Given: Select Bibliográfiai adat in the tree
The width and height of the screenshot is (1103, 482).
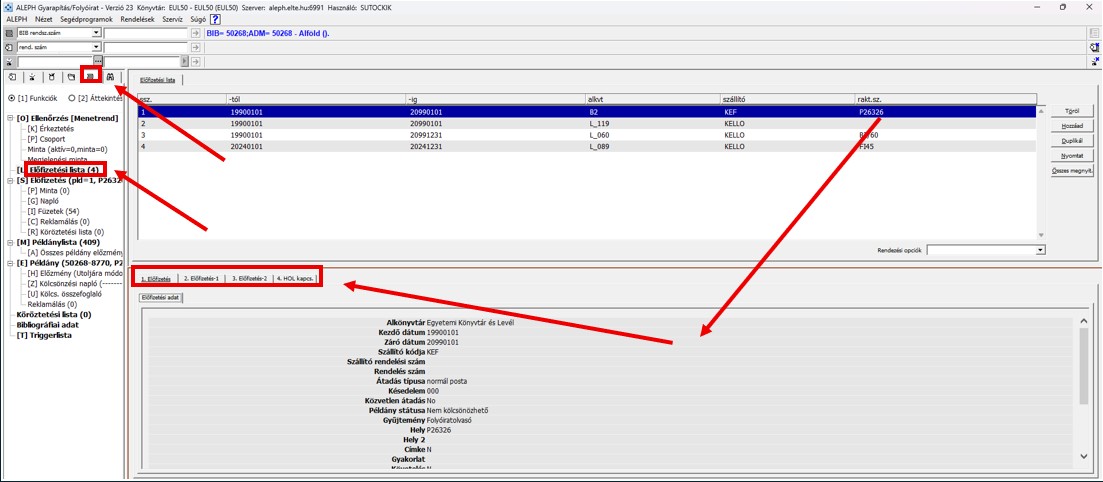Looking at the screenshot, I should coord(48,325).
